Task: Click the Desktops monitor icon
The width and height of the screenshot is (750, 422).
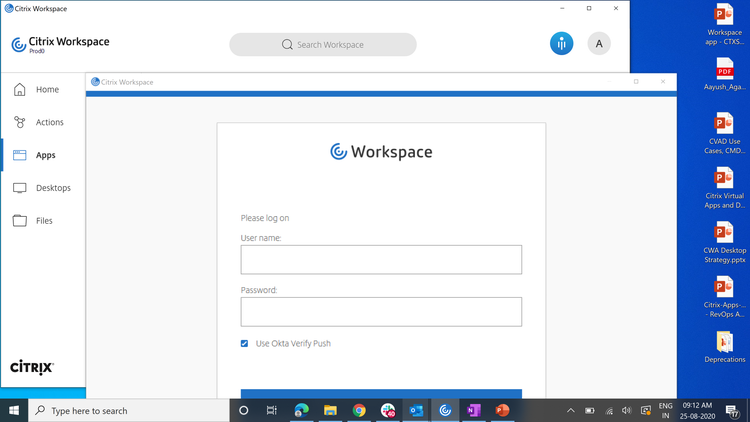Action: (20, 188)
